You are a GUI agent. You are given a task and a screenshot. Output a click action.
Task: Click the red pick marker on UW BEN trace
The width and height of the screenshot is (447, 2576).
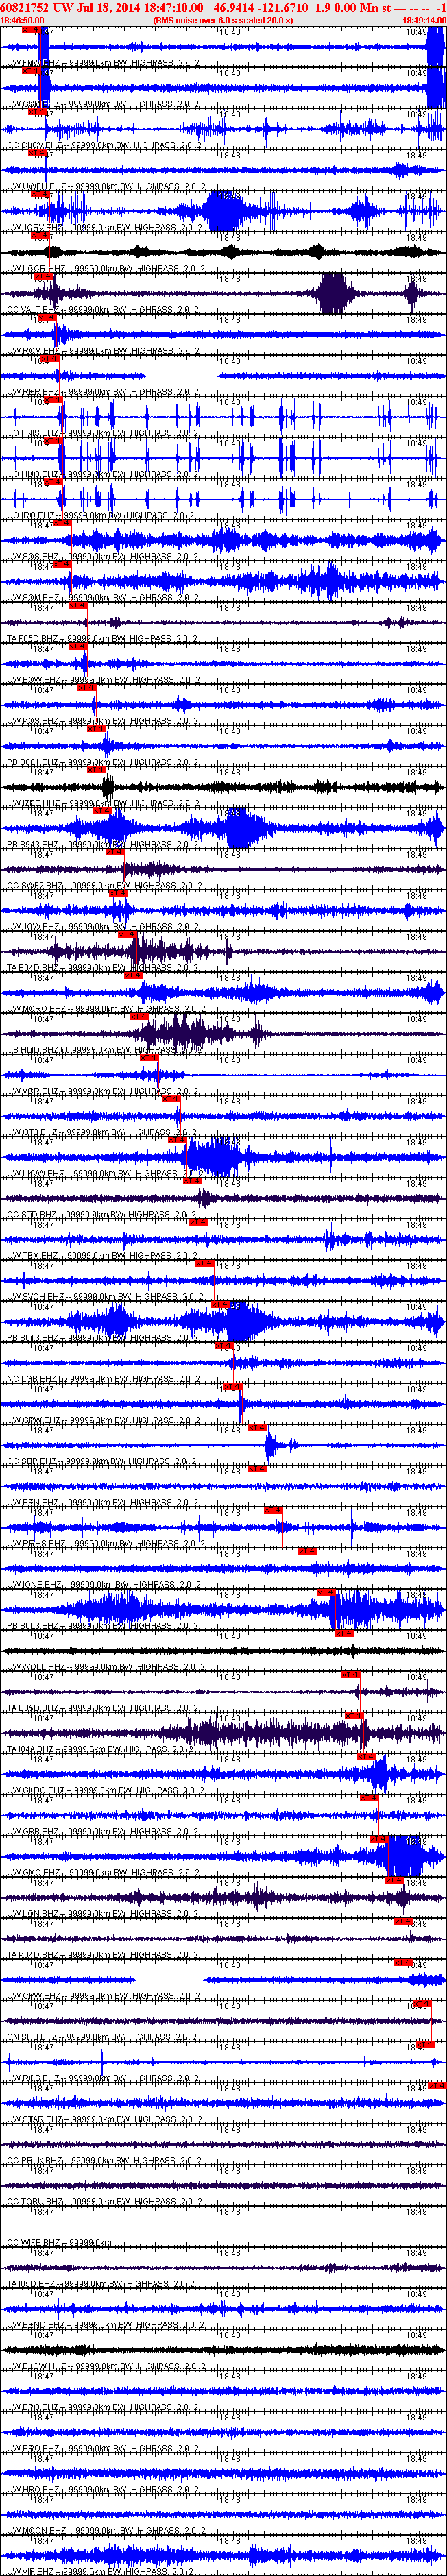[257, 1468]
